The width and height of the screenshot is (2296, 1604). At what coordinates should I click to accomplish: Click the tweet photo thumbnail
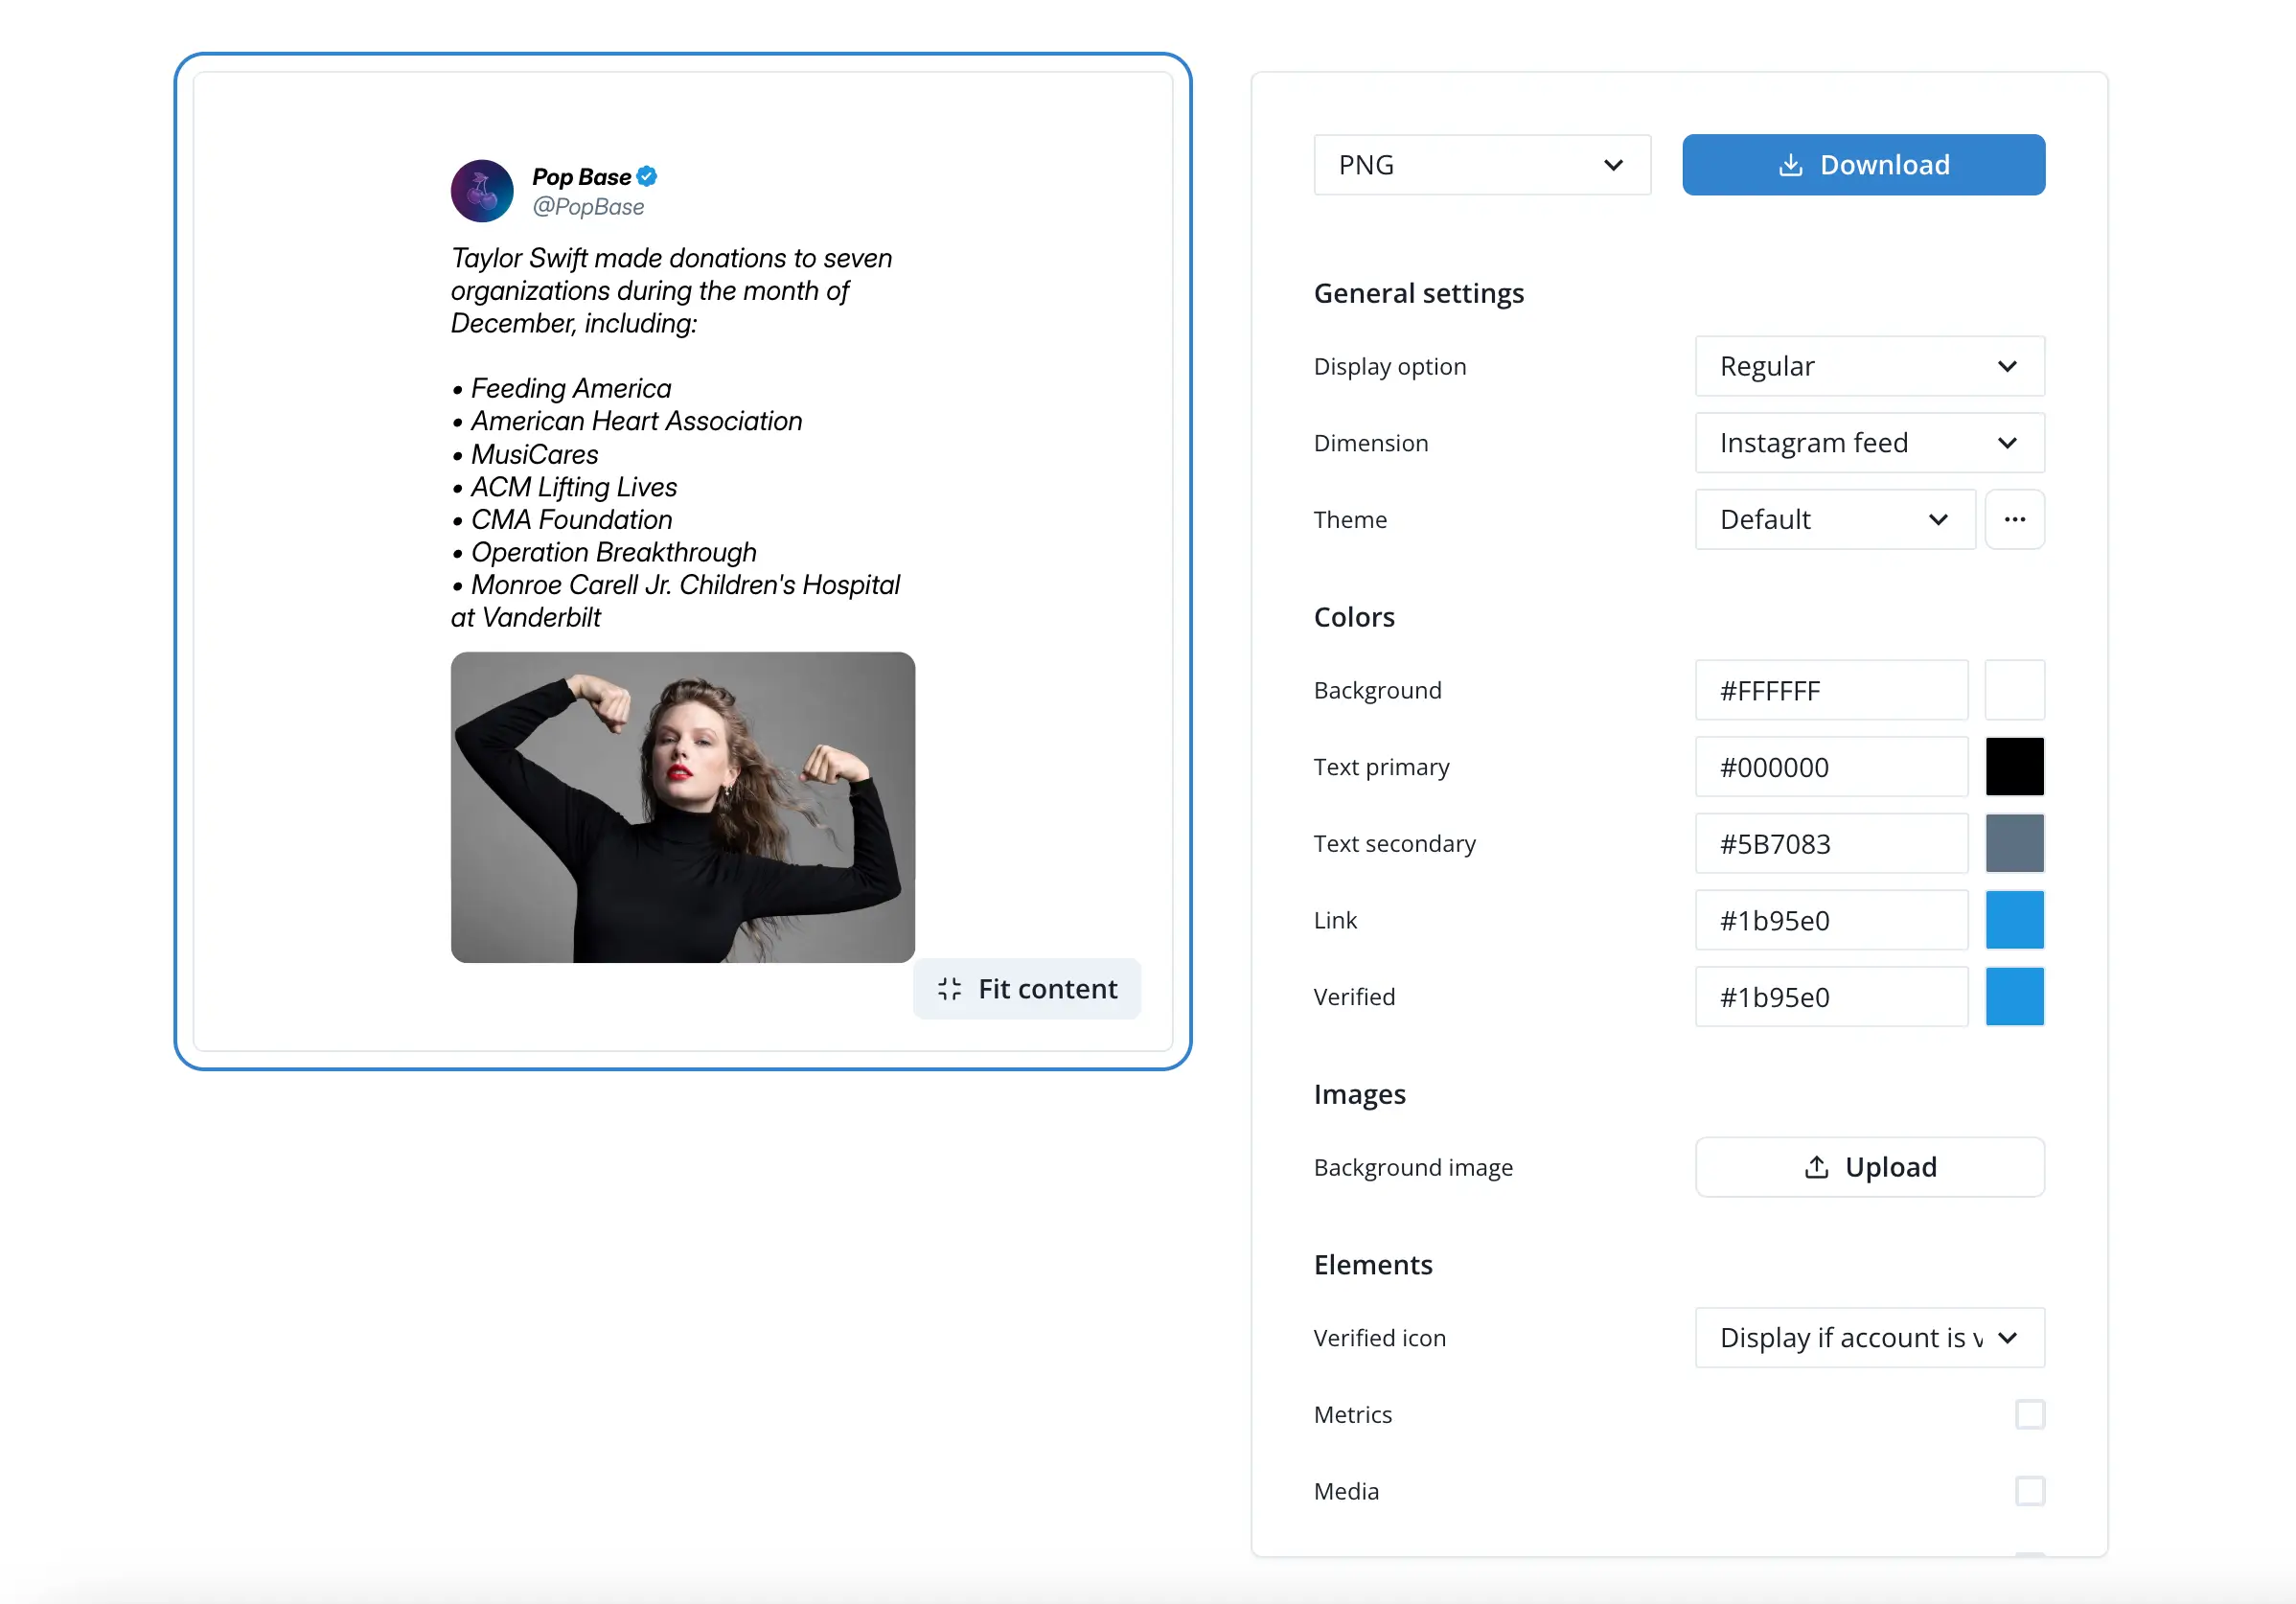click(682, 807)
